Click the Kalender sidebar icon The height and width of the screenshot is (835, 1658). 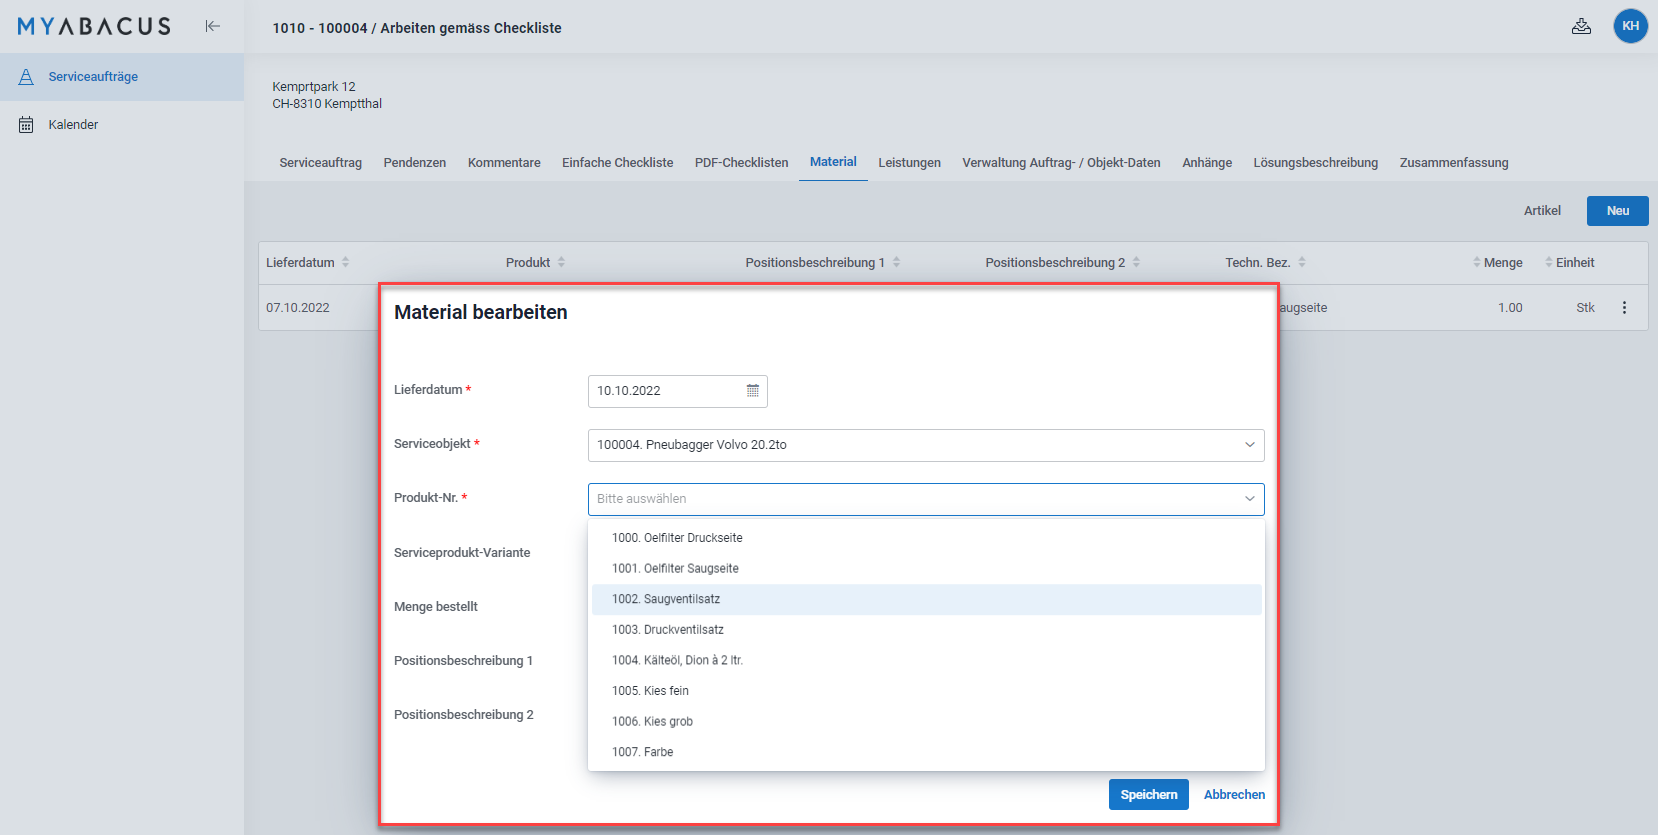point(26,125)
